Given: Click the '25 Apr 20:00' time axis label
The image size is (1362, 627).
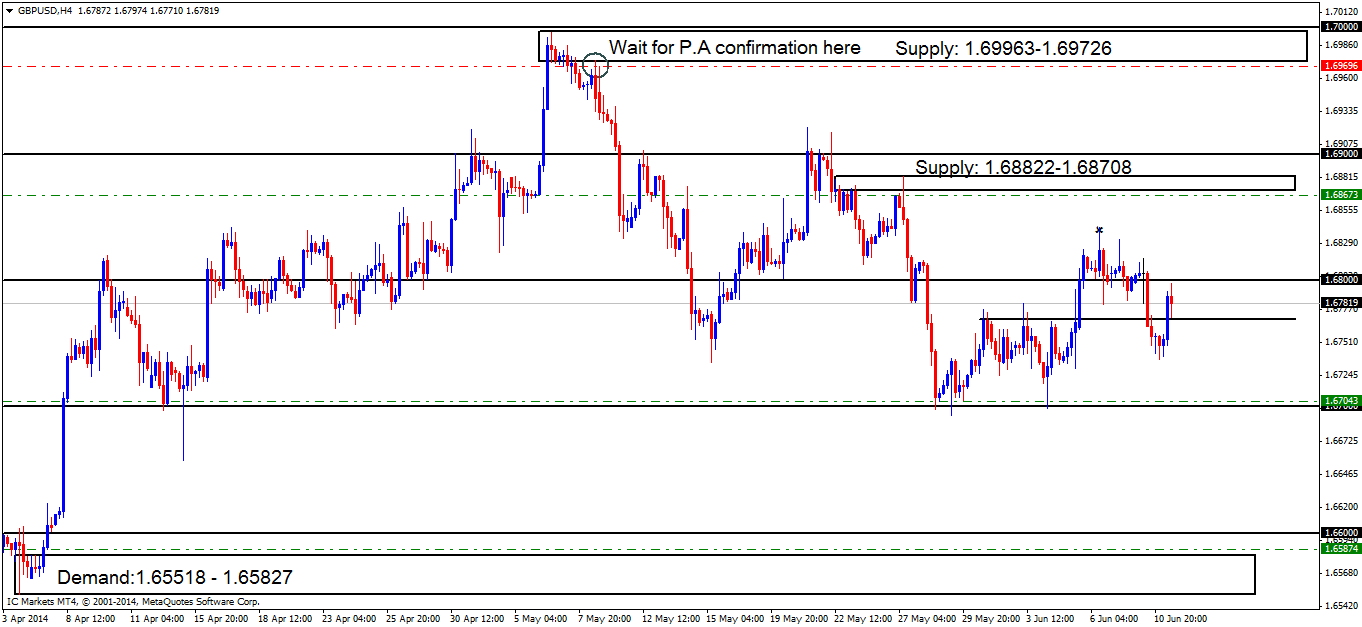Looking at the screenshot, I should tap(413, 619).
